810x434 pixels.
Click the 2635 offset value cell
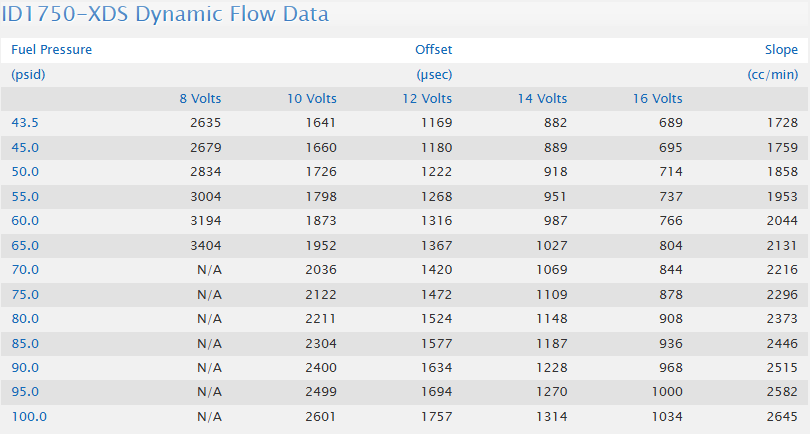[204, 122]
